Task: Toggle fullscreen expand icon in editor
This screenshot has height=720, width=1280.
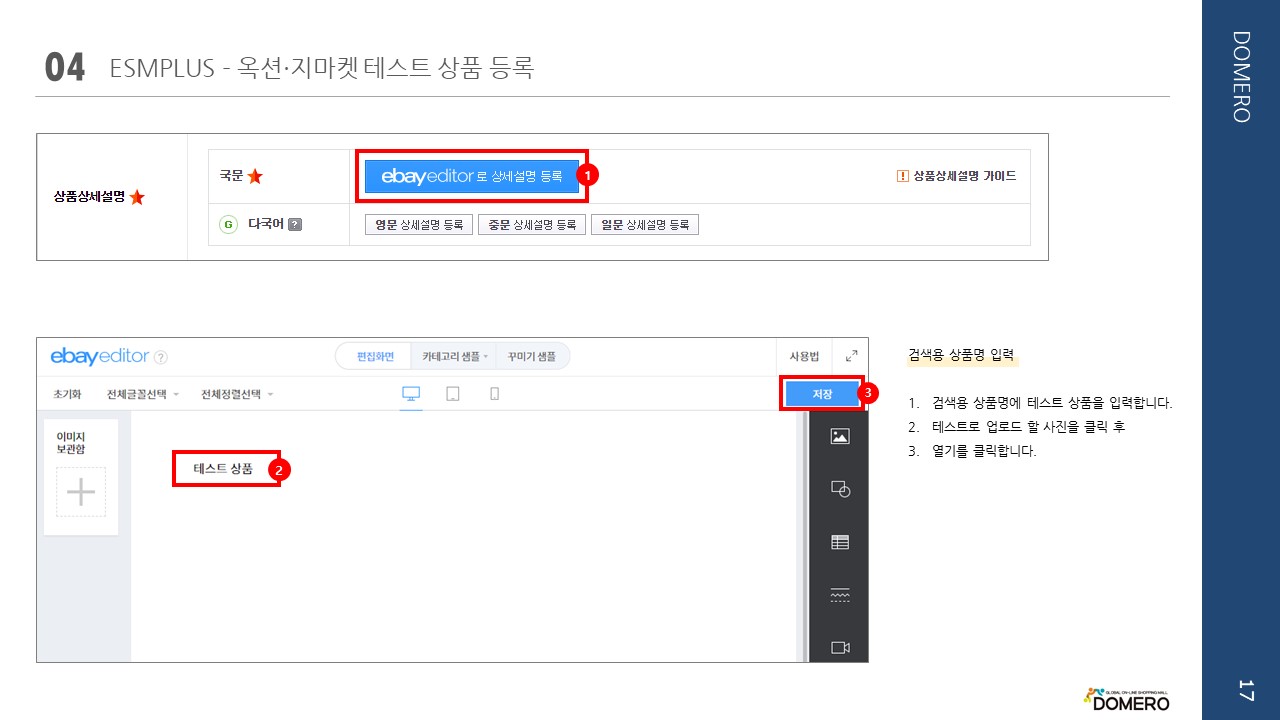Action: pyautogui.click(x=851, y=356)
